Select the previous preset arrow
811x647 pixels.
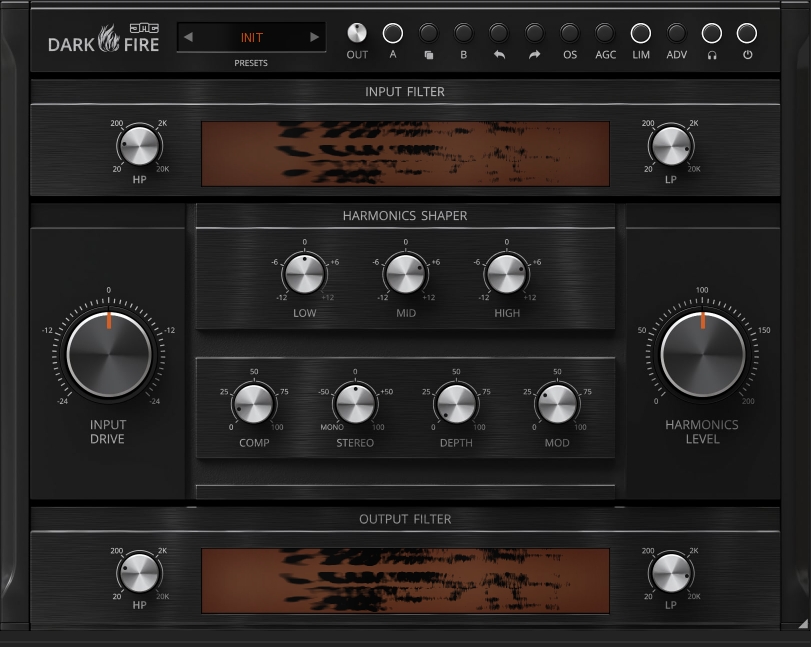click(188, 37)
